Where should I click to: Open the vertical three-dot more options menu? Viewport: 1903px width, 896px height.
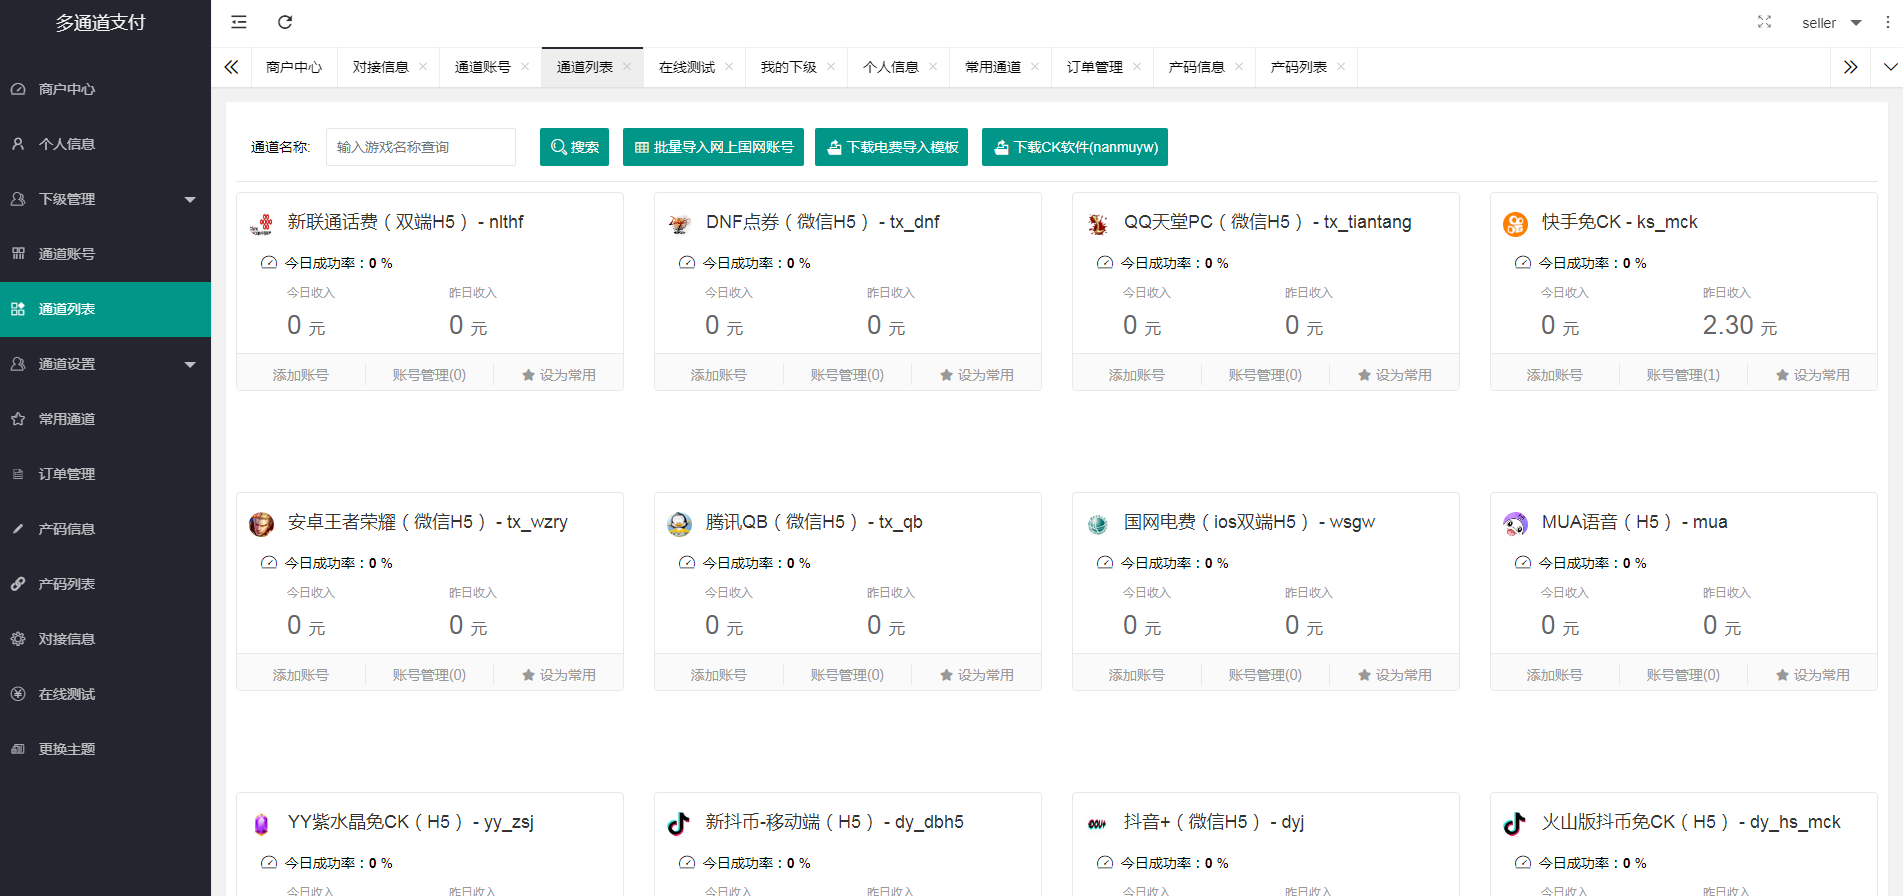1887,22
